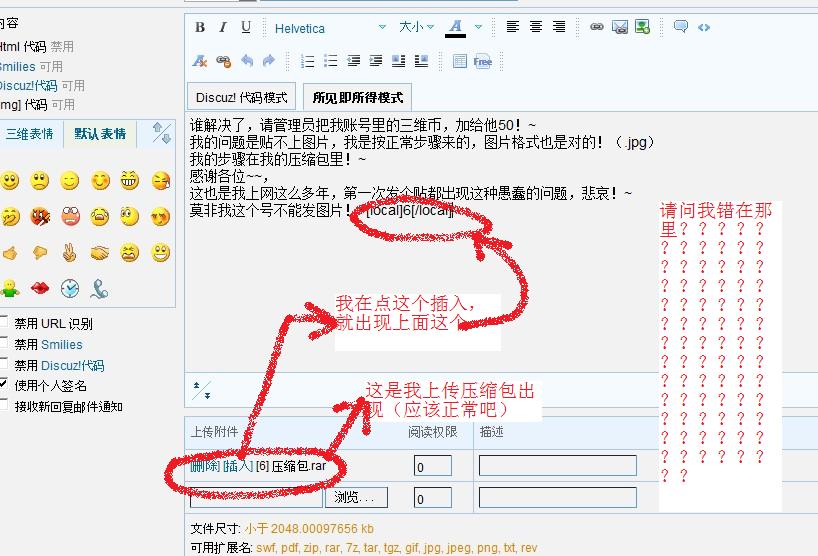Viewport: 818px width, 556px height.
Task: Focus the 阅读权限 field for 压缩包.rar
Action: point(433,465)
